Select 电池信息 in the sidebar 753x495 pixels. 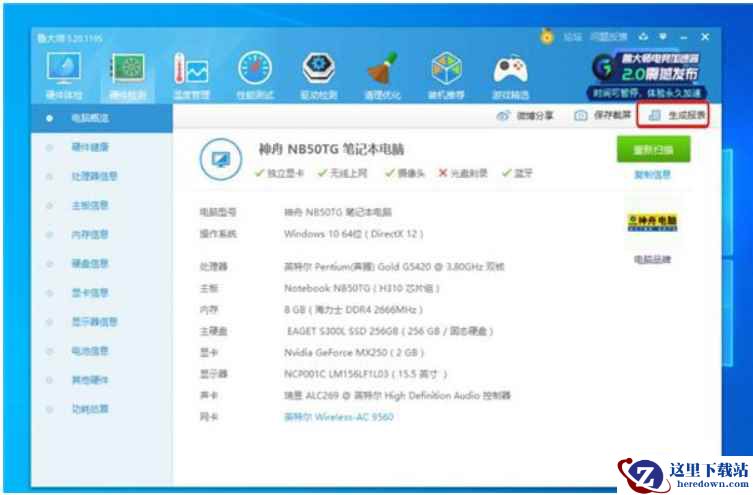(x=90, y=351)
